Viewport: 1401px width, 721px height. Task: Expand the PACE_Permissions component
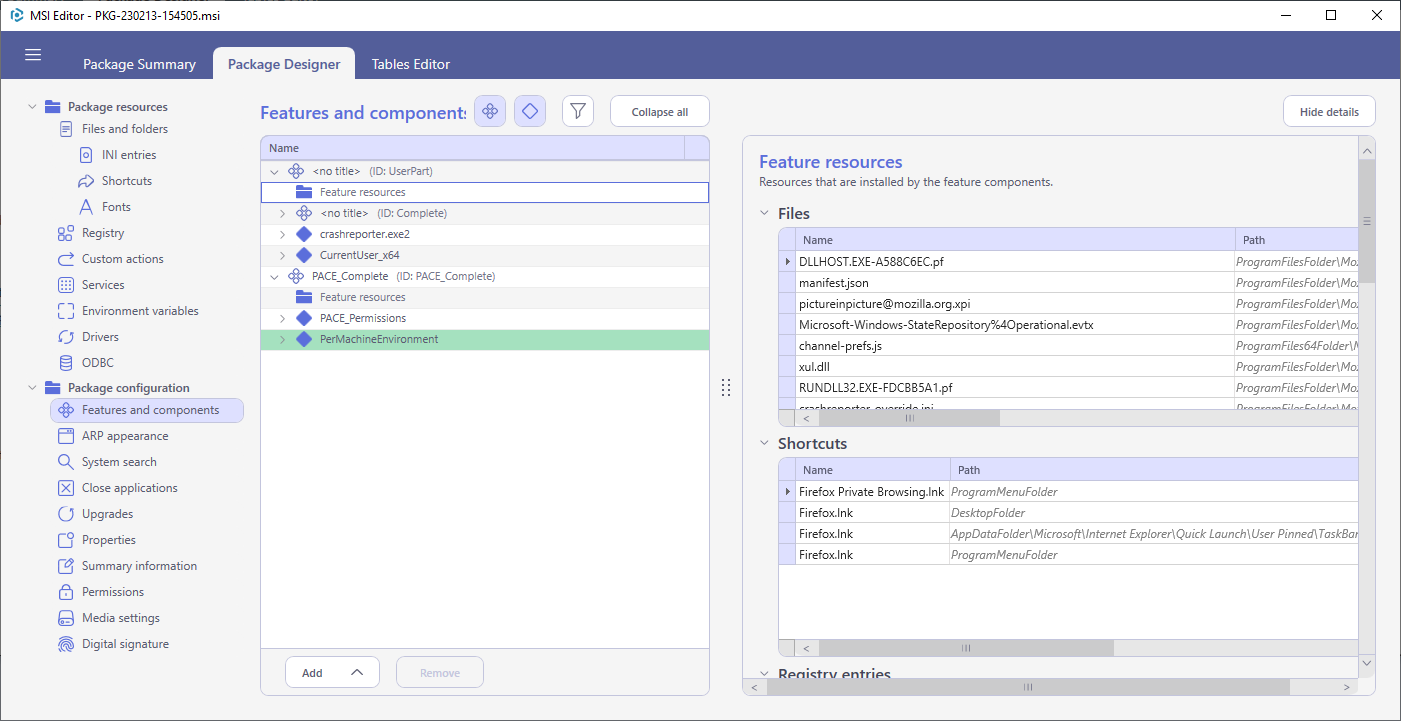pos(282,318)
